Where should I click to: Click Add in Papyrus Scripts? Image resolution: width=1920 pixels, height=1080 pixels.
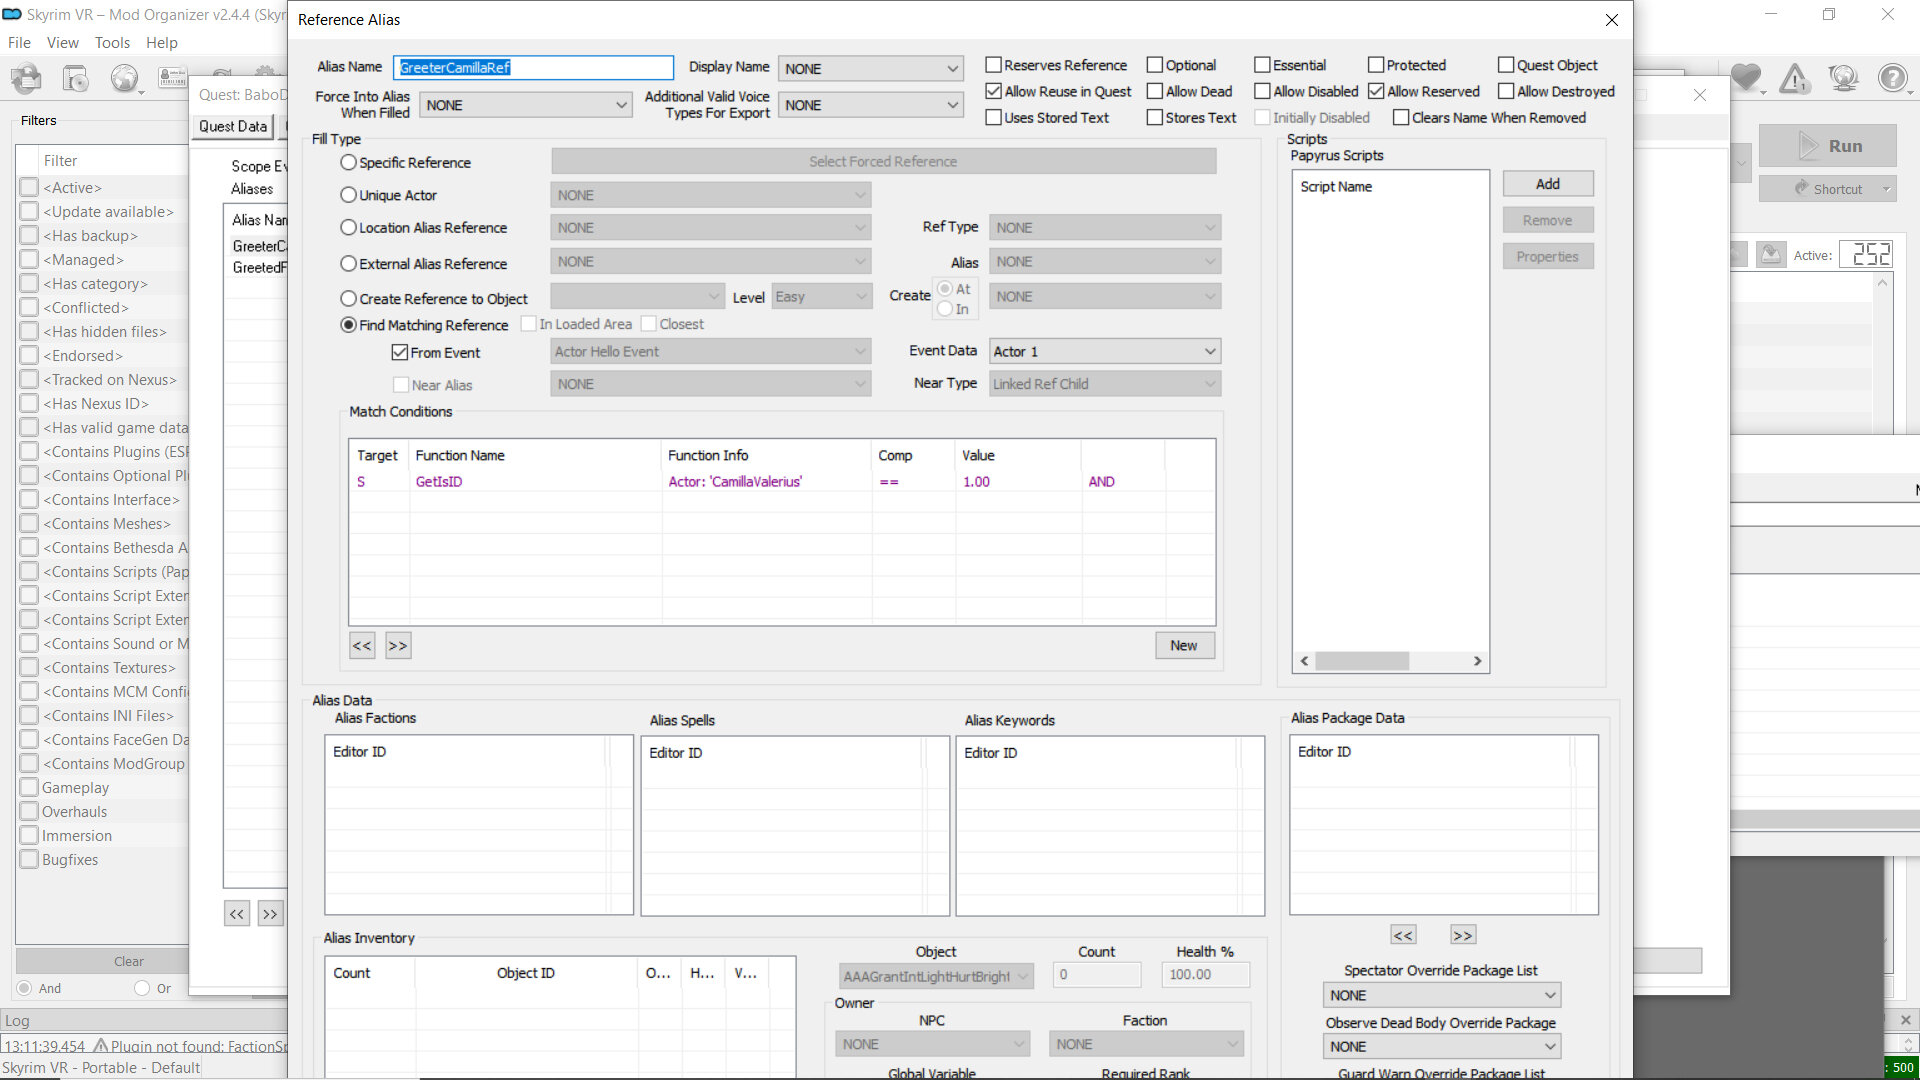tap(1547, 184)
